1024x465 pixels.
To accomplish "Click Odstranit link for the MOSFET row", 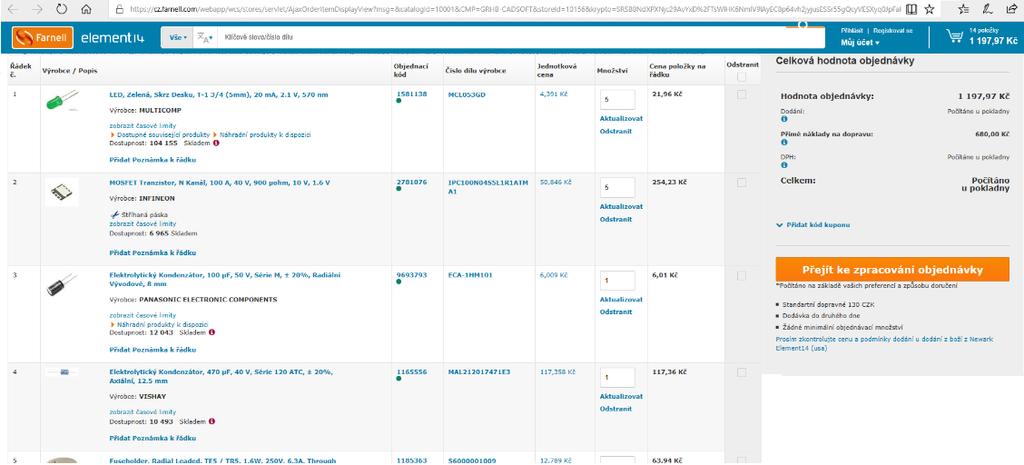I will (616, 219).
